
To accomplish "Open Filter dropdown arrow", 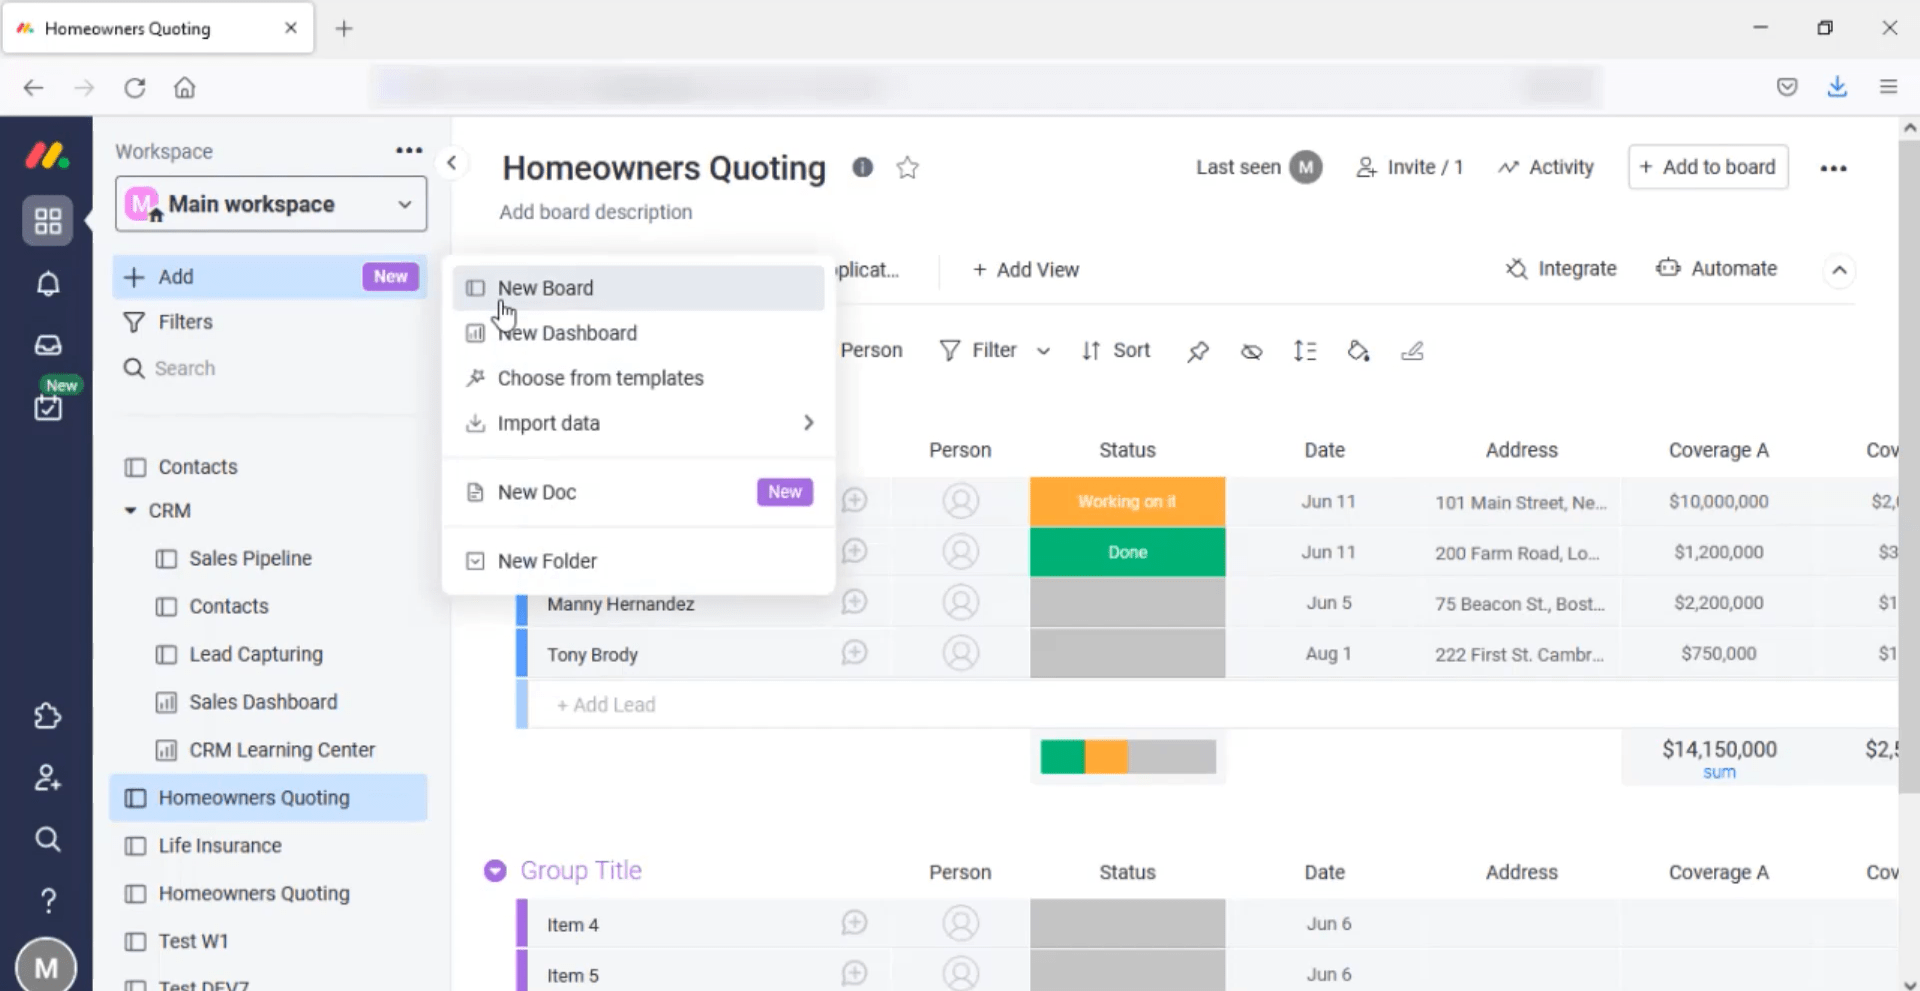I will [1043, 351].
